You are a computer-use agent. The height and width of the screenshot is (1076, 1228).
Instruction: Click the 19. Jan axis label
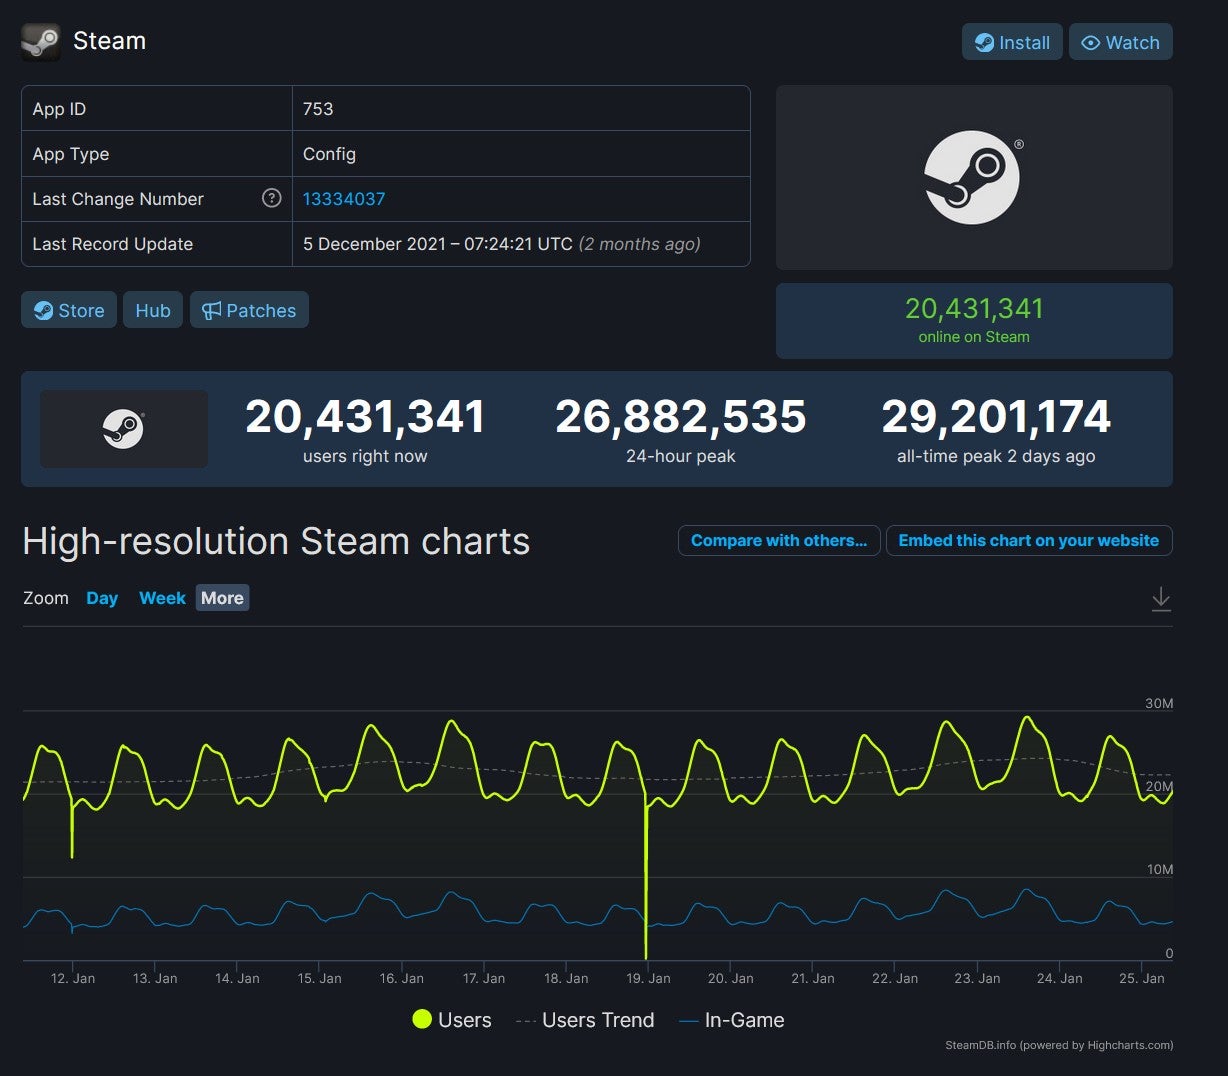pos(648,978)
